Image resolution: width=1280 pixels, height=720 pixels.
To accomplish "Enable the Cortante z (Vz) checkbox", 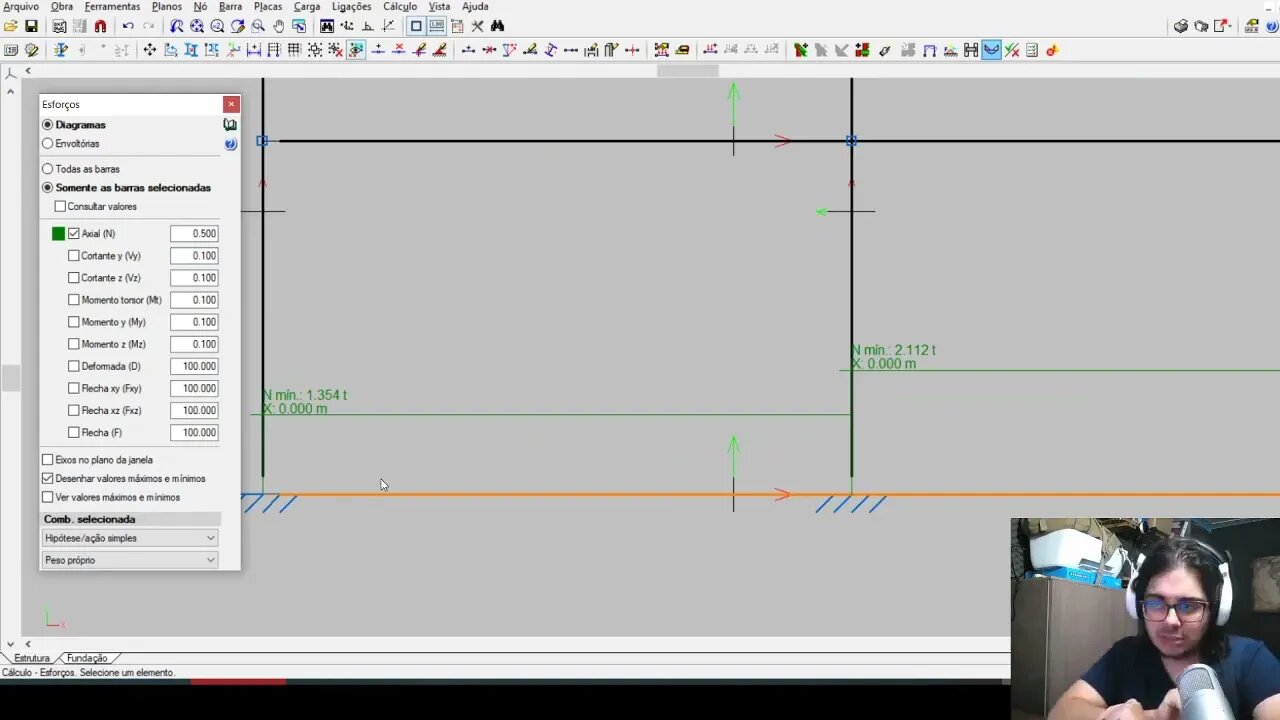I will [x=73, y=278].
